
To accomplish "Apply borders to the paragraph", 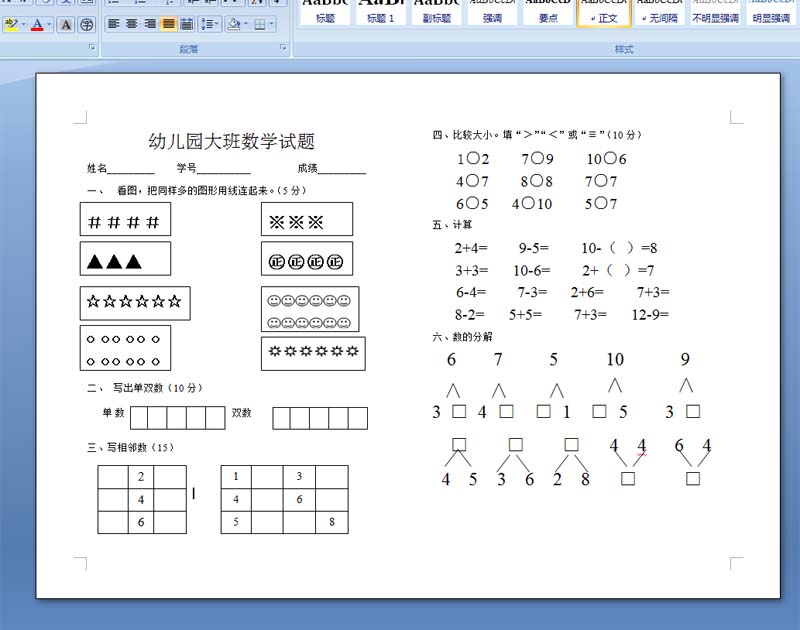I will tap(260, 24).
